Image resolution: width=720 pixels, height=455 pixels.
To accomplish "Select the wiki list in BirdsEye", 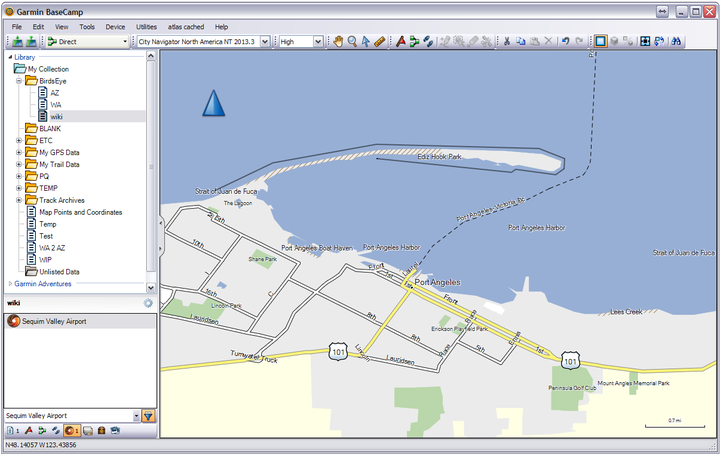I will pos(56,117).
